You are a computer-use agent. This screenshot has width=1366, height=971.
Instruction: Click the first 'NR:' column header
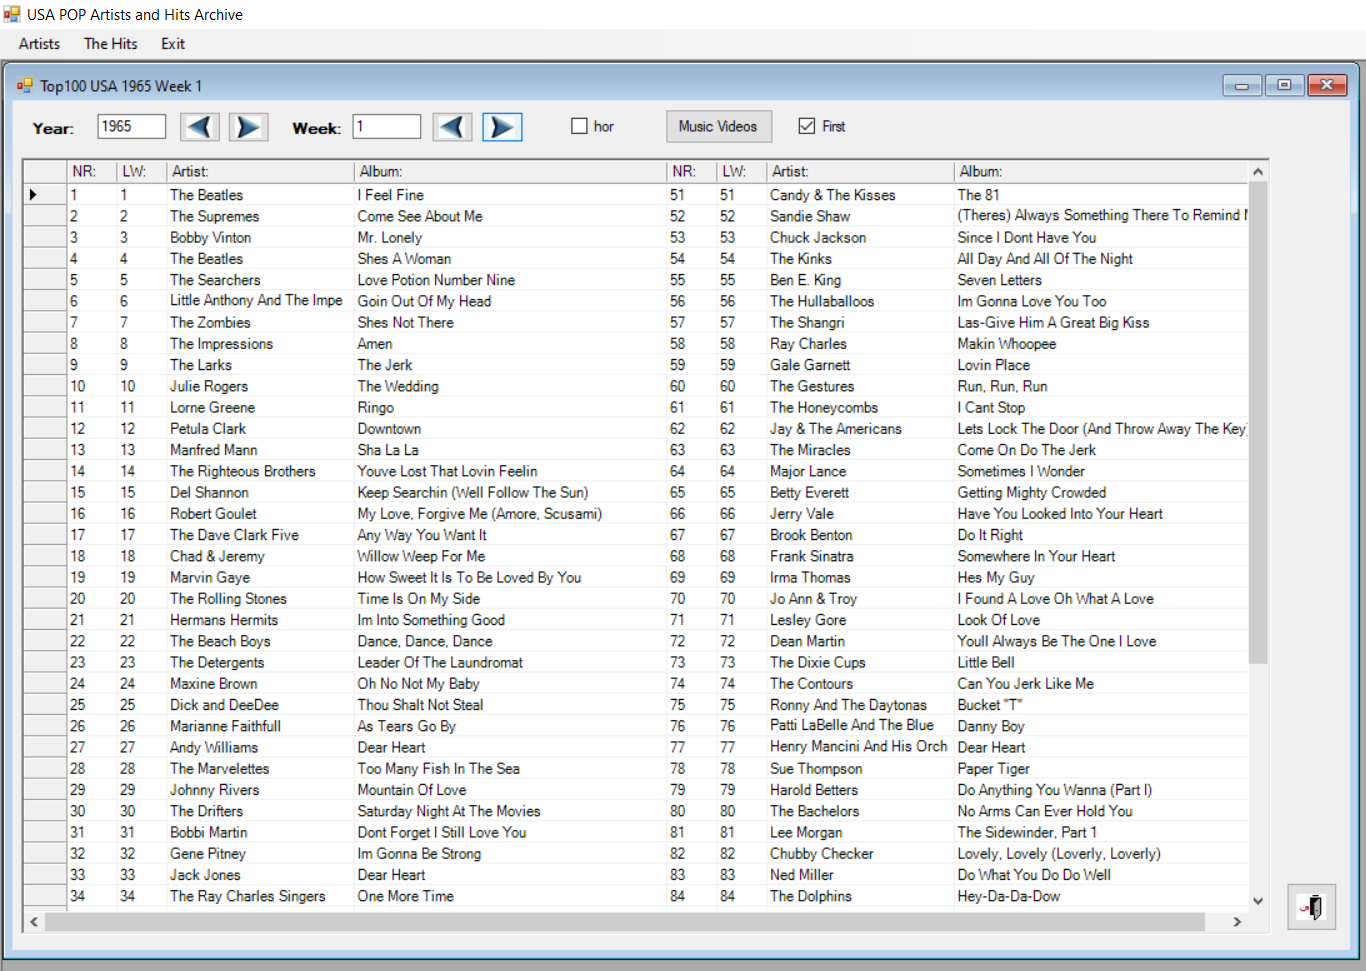tap(92, 172)
